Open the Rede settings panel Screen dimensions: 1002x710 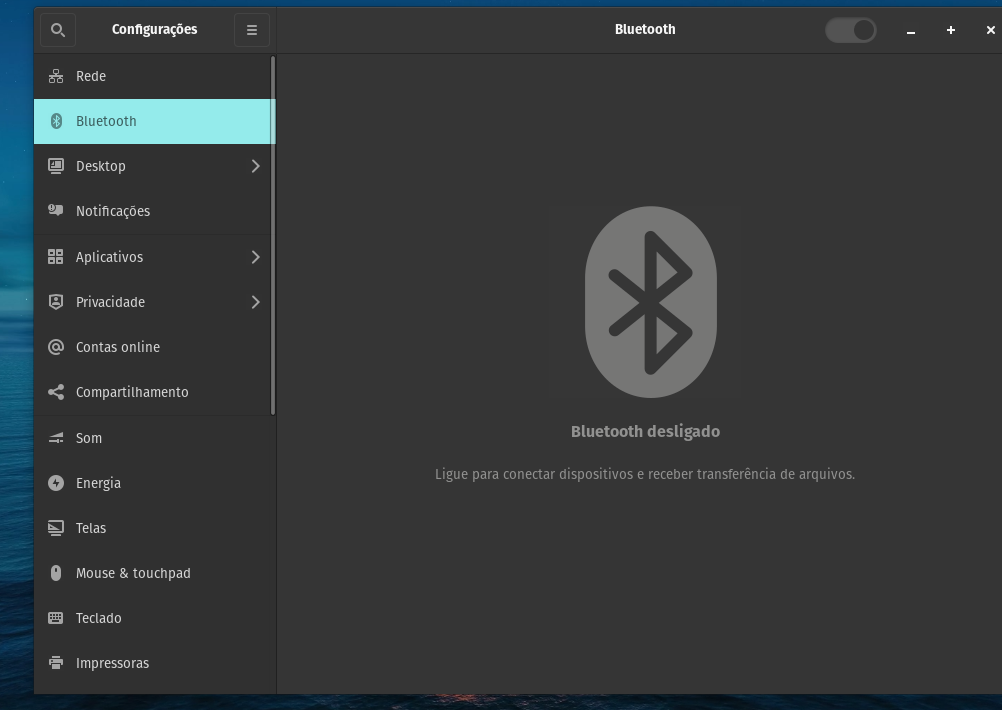pyautogui.click(x=153, y=76)
